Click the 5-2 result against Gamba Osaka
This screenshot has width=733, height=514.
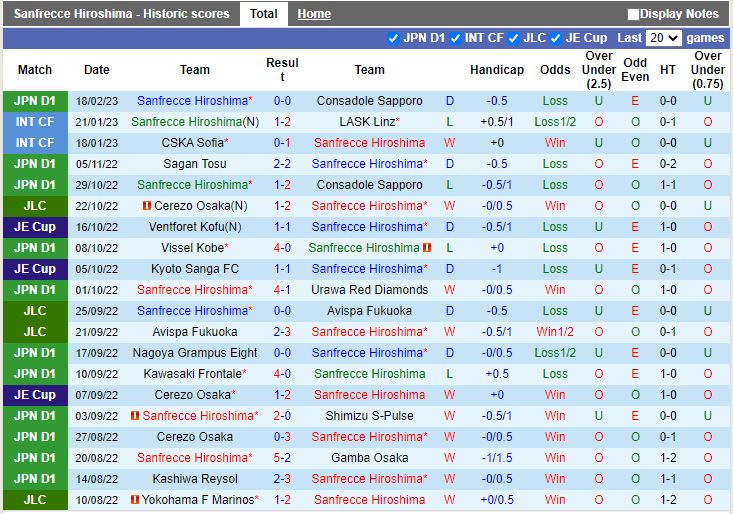282,457
